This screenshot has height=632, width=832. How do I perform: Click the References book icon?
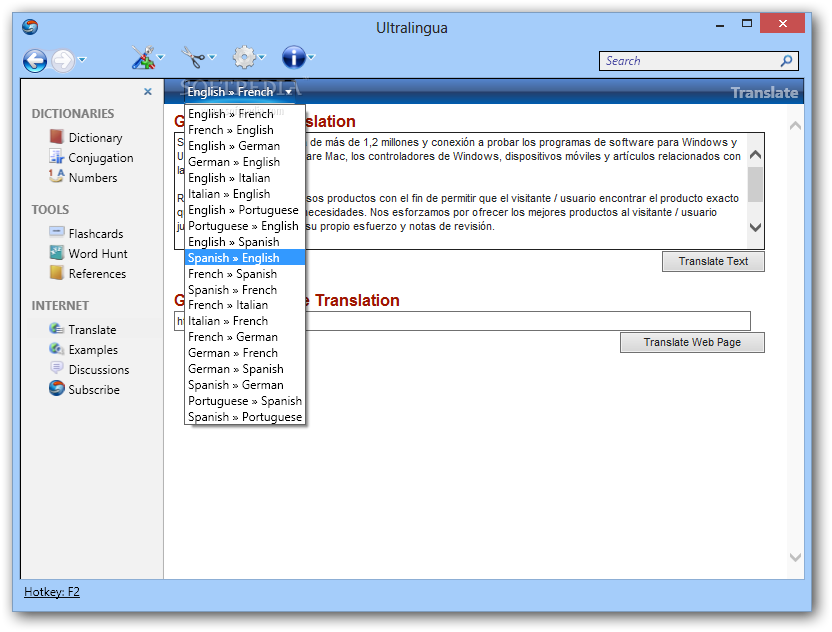click(56, 273)
